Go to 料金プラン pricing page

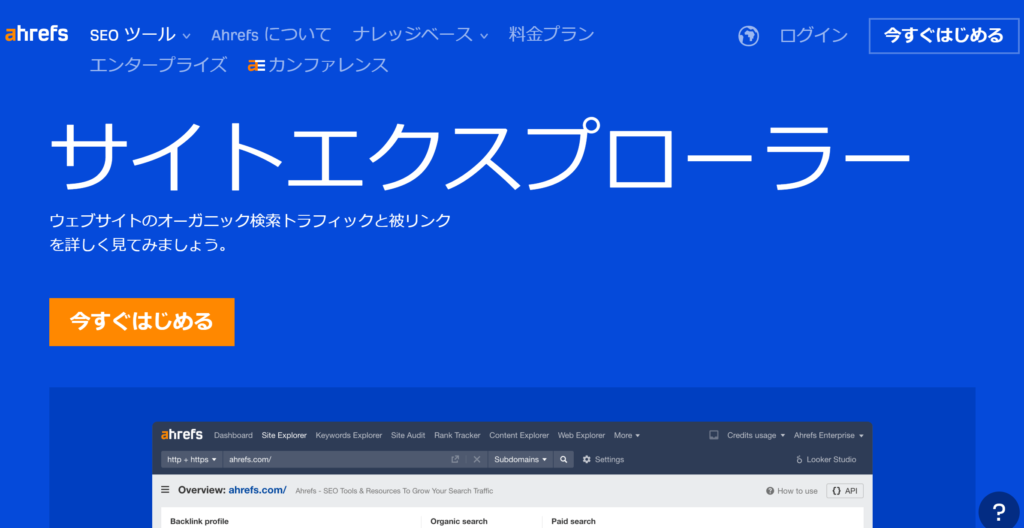[551, 35]
